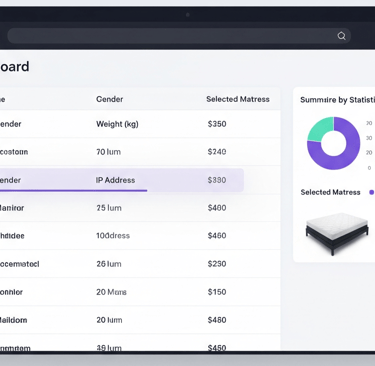Click the Summsire by Statistics card title
375x366 pixels.
pyautogui.click(x=337, y=100)
